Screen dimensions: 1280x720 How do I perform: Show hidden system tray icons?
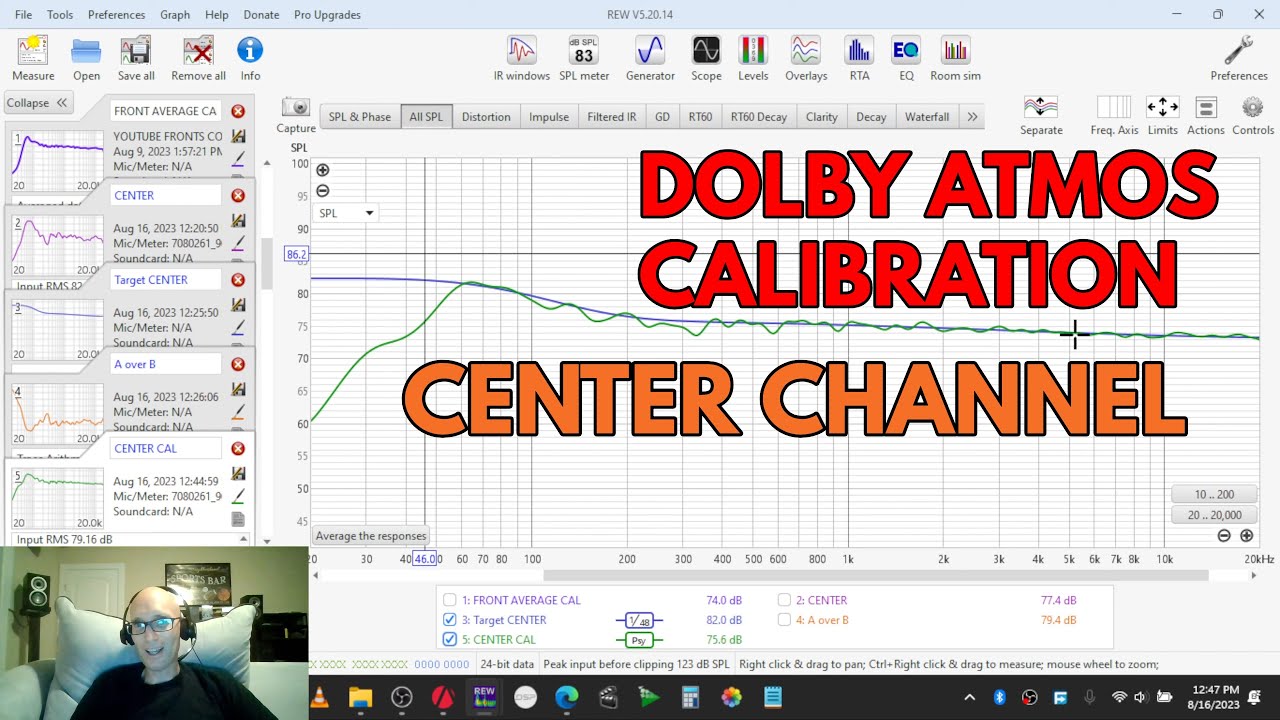pyautogui.click(x=969, y=697)
